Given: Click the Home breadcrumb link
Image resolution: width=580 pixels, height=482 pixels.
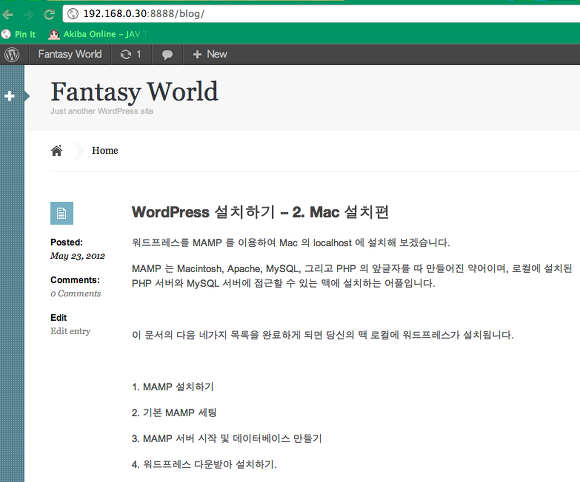Looking at the screenshot, I should tap(105, 151).
